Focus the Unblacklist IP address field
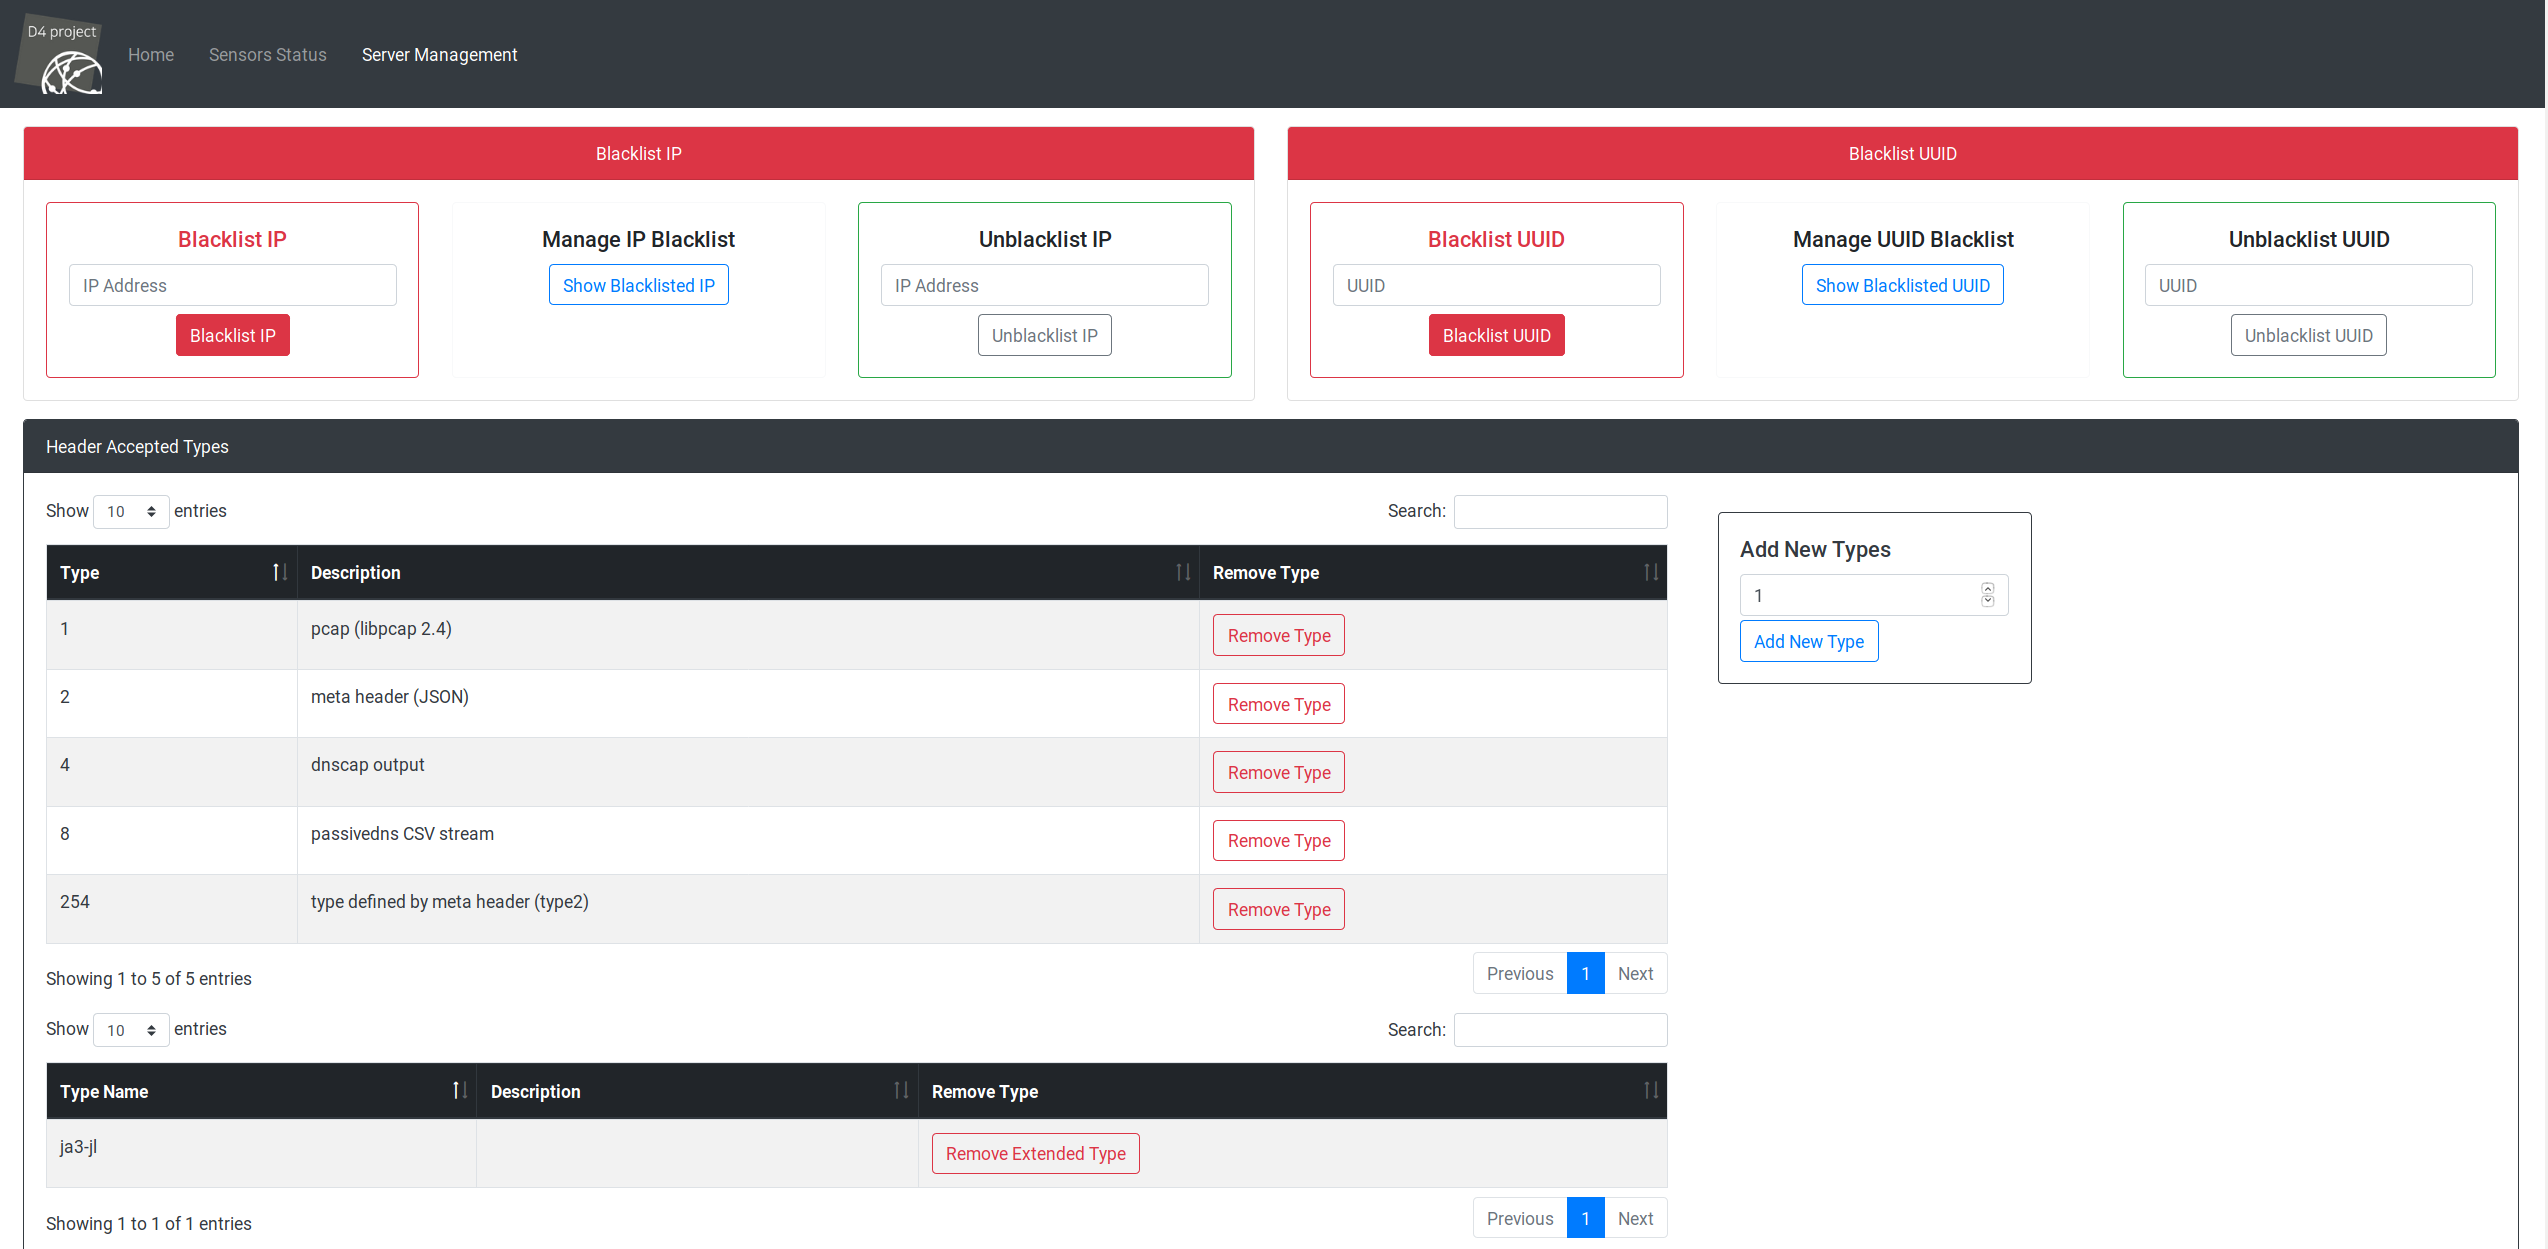This screenshot has height=1249, width=2548. coord(1043,286)
